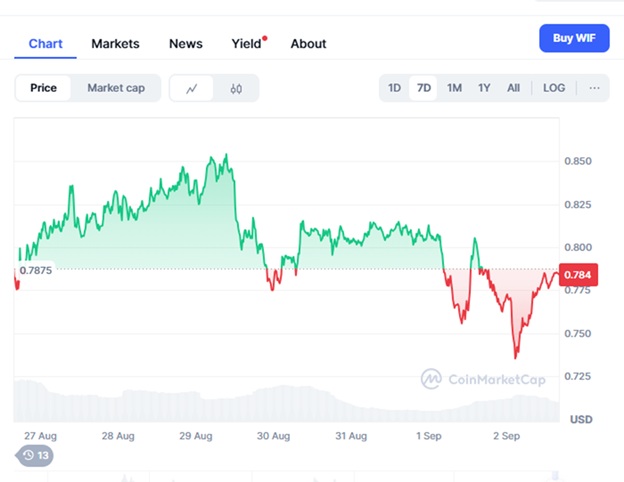
Task: Click the history clock icon badge
Action: [34, 455]
